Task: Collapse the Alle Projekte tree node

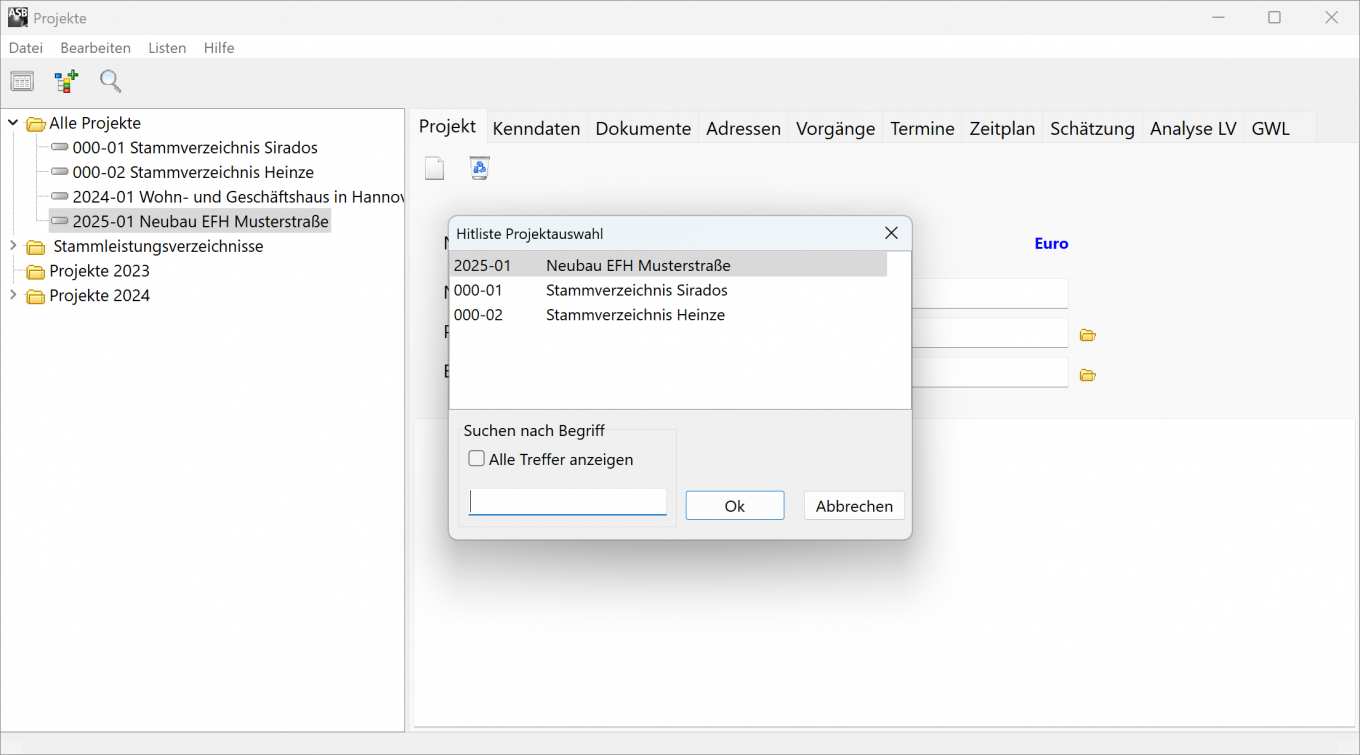Action: click(13, 123)
